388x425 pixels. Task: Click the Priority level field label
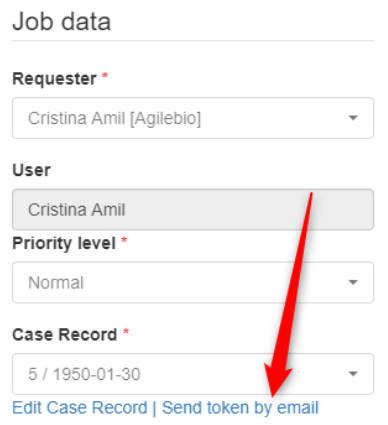64,243
